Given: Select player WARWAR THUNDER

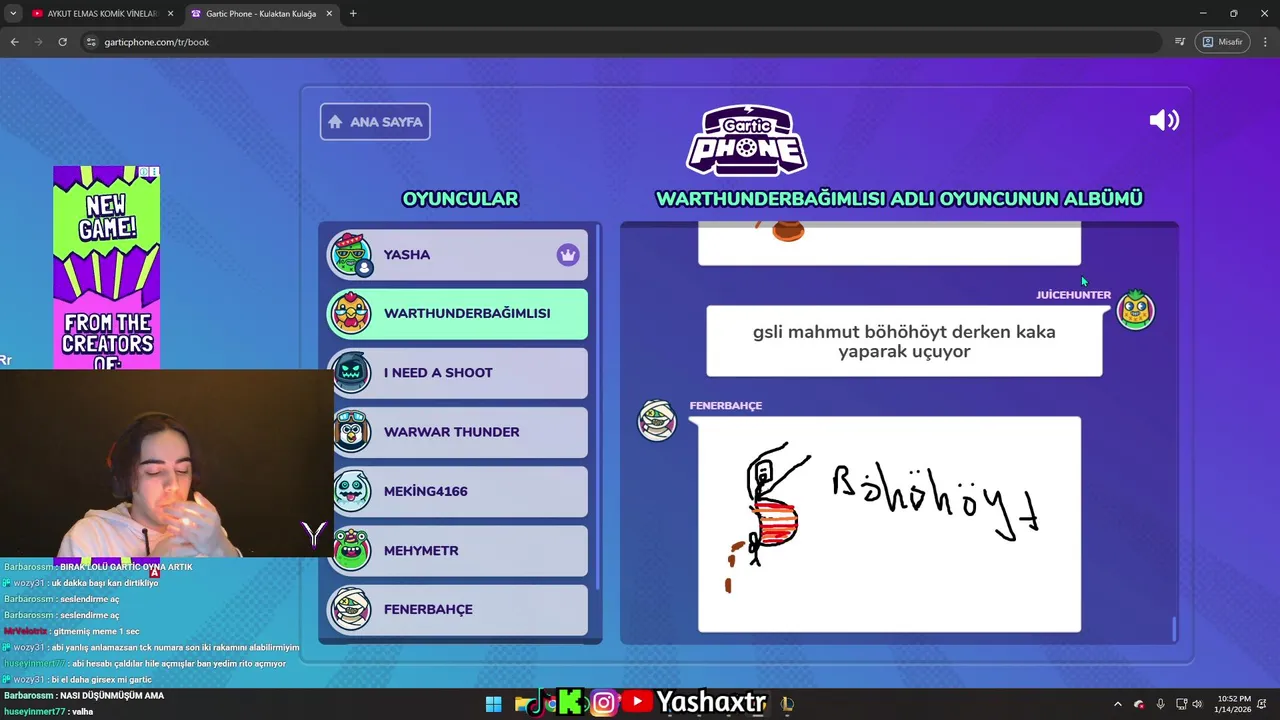Looking at the screenshot, I should coord(458,432).
